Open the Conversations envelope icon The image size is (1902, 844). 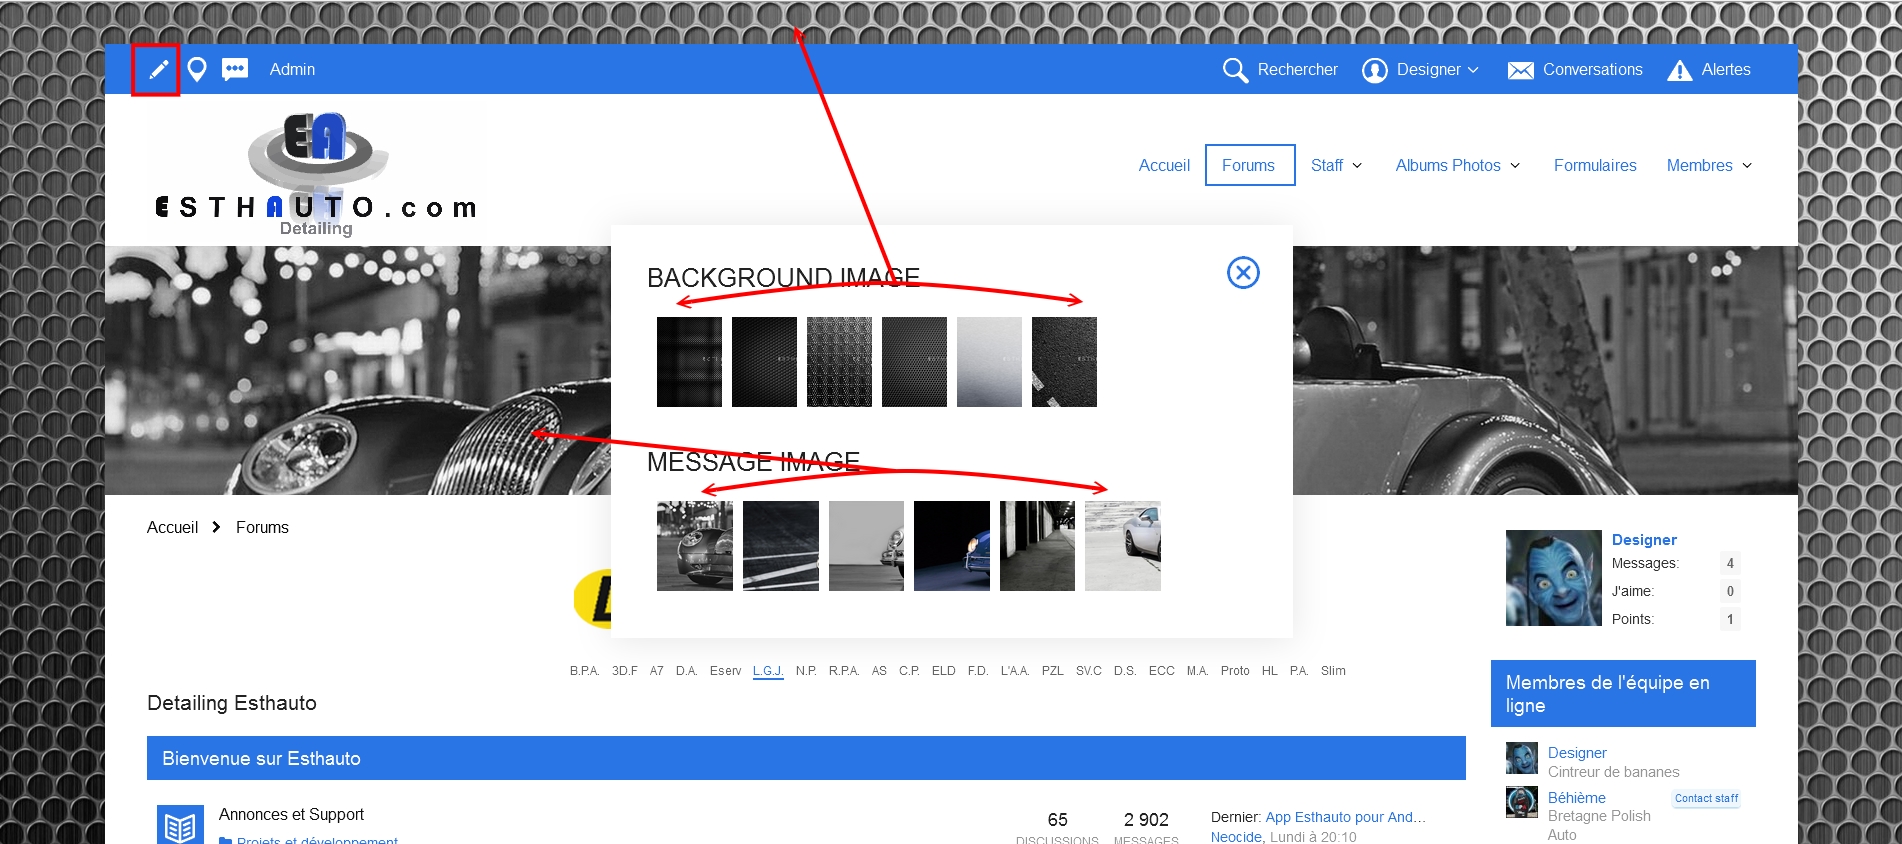pos(1520,70)
